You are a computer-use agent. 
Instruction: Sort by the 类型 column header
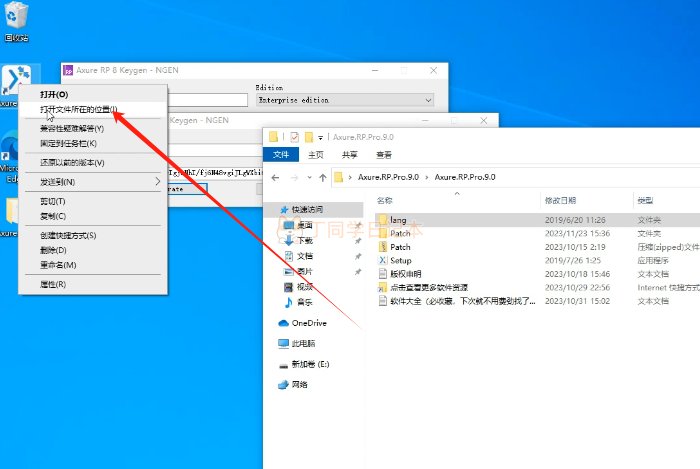coord(645,201)
